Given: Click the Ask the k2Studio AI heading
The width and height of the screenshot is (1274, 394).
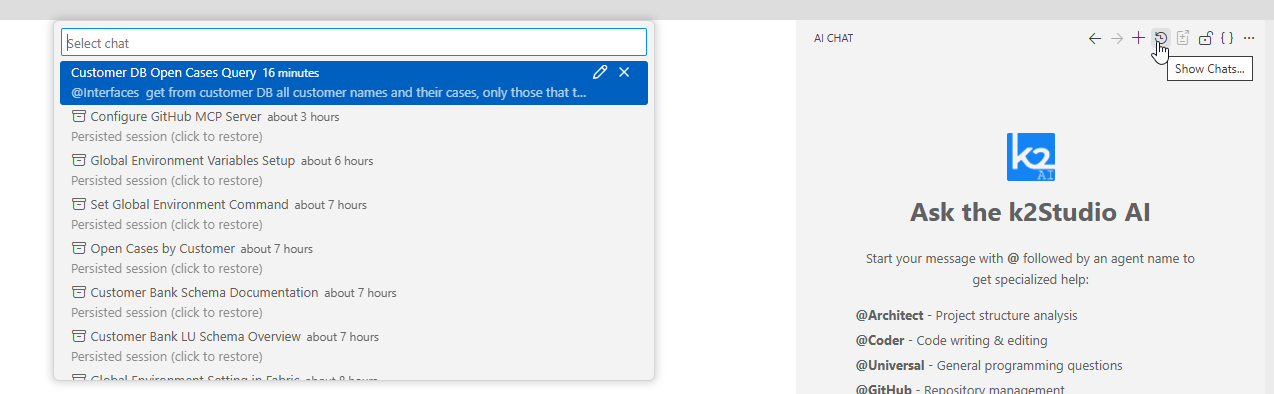Looking at the screenshot, I should [1030, 212].
